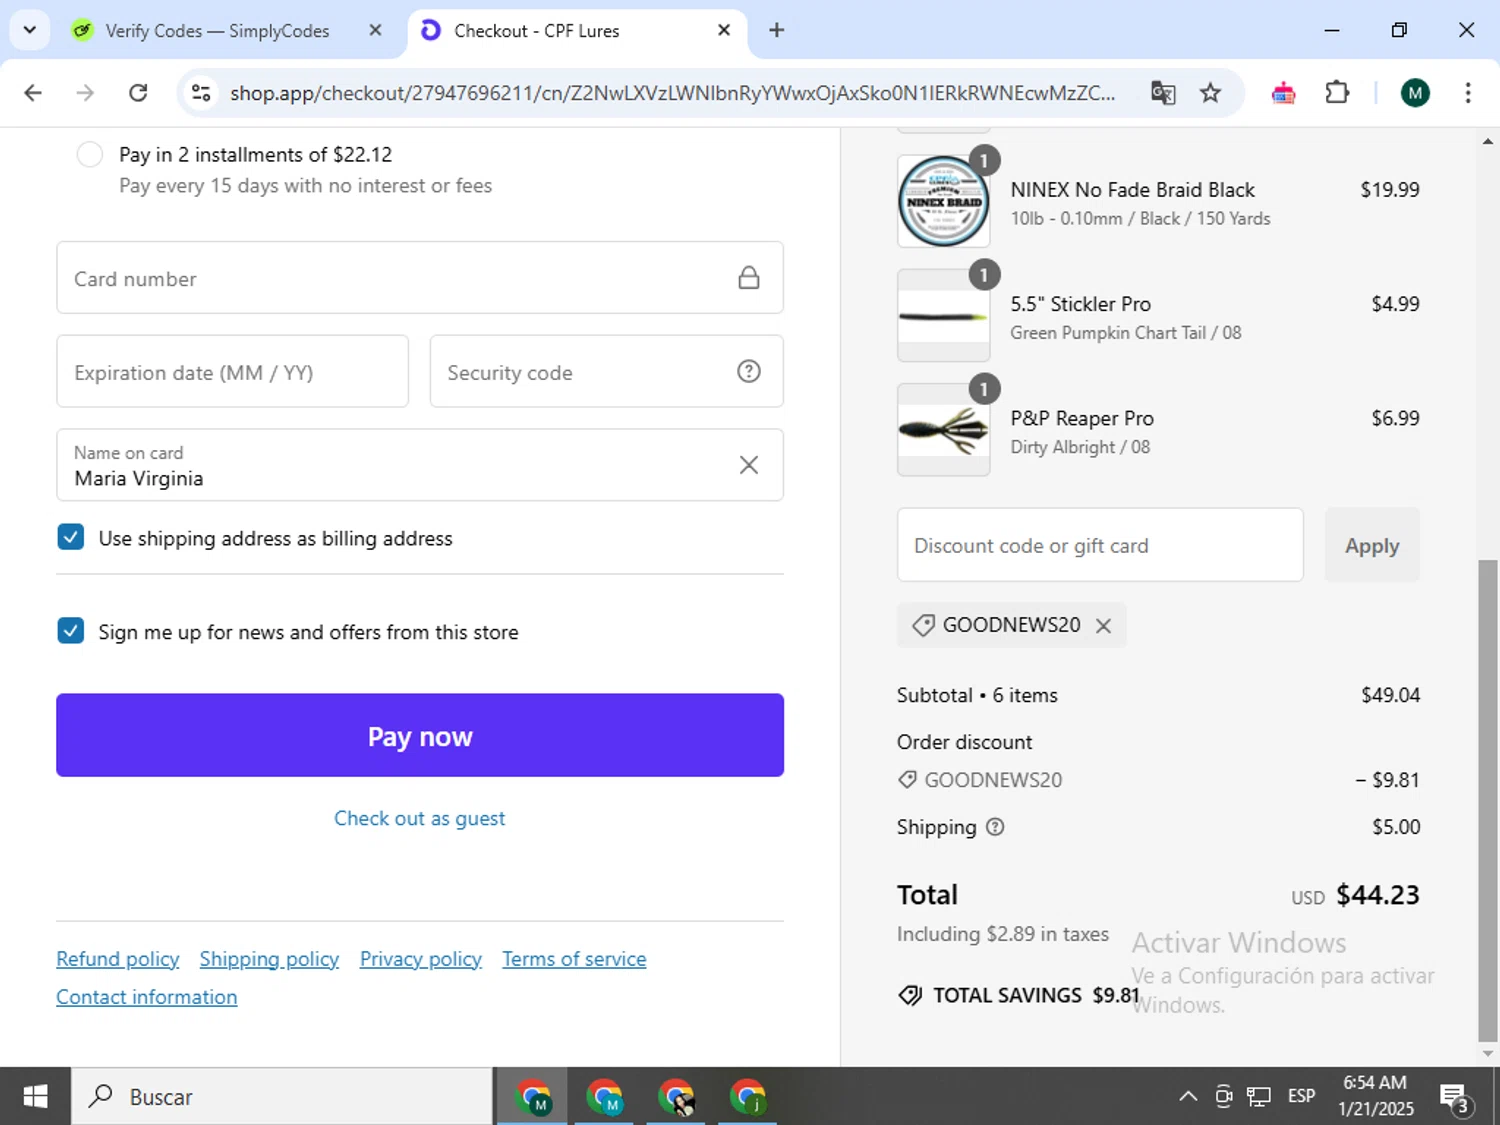Open the Terms of service link
This screenshot has width=1500, height=1125.
coord(574,959)
